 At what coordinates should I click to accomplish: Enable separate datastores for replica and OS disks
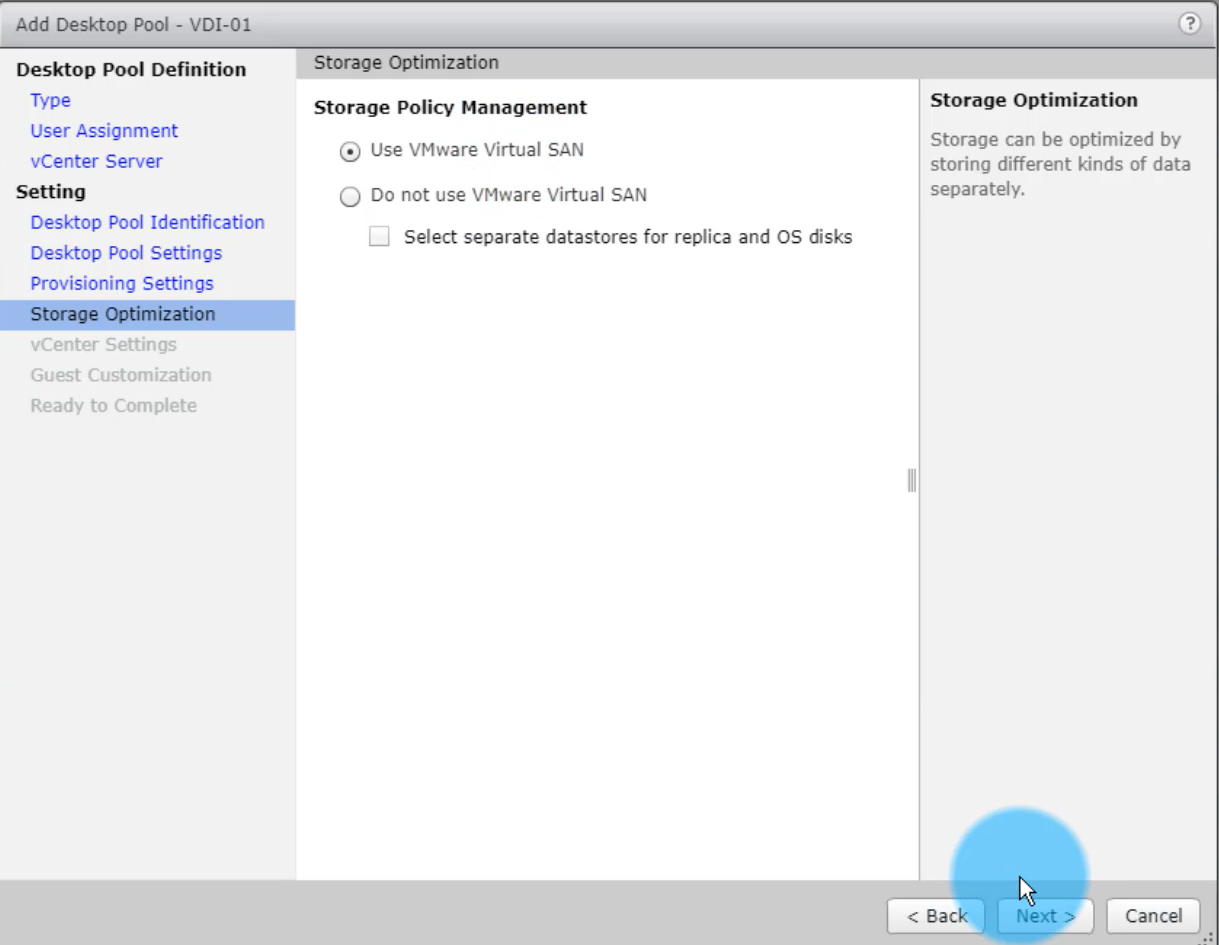click(x=379, y=238)
